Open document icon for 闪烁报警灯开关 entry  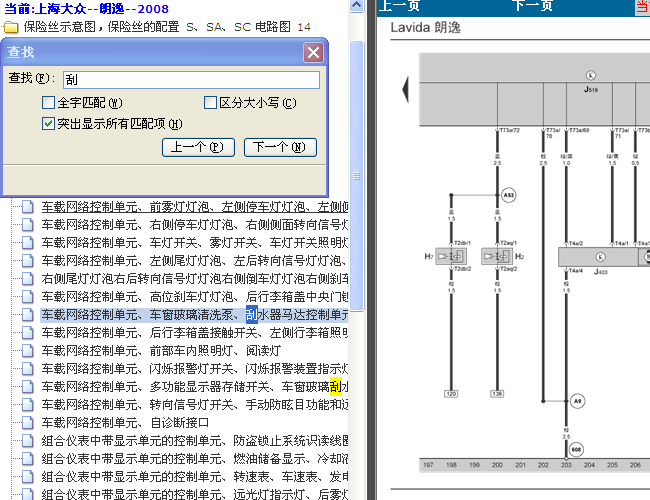tap(28, 369)
